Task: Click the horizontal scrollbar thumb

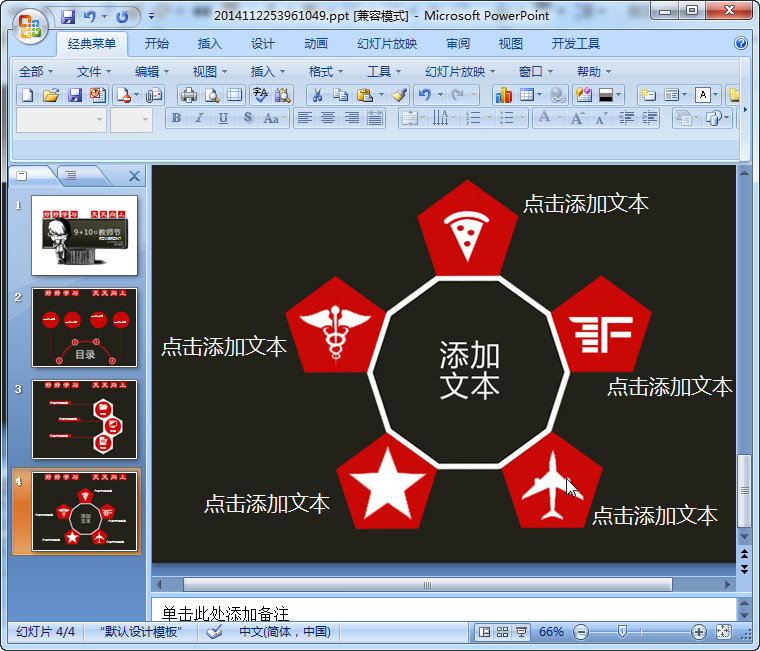Action: (428, 585)
